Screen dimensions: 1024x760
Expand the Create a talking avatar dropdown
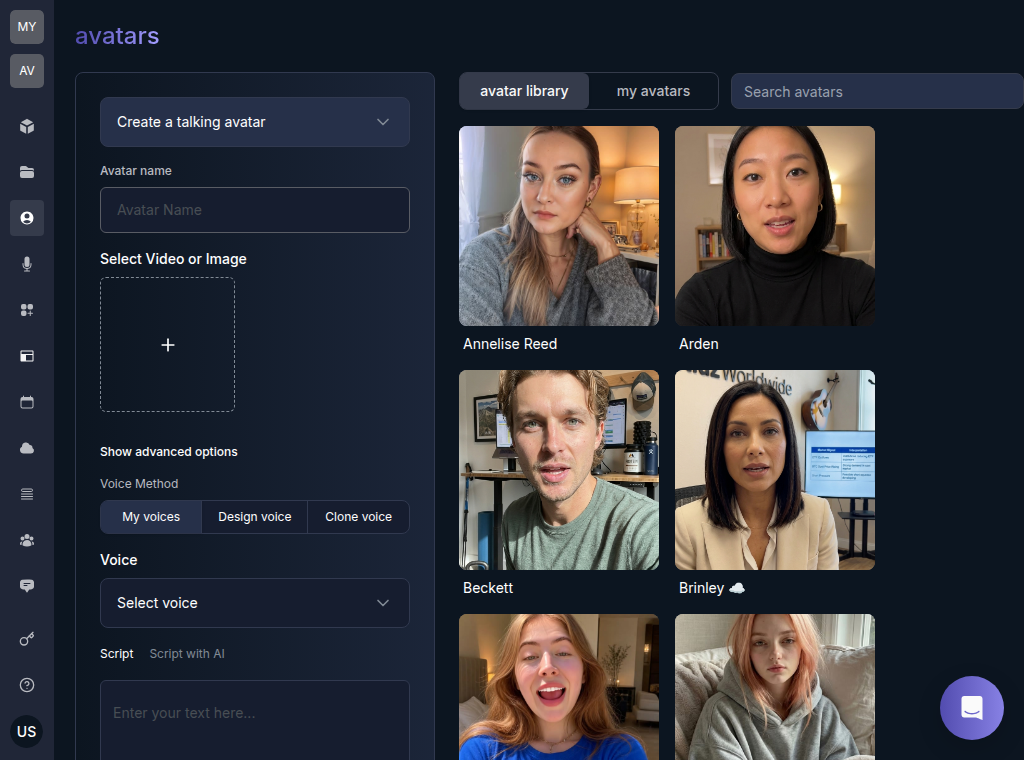coord(255,122)
